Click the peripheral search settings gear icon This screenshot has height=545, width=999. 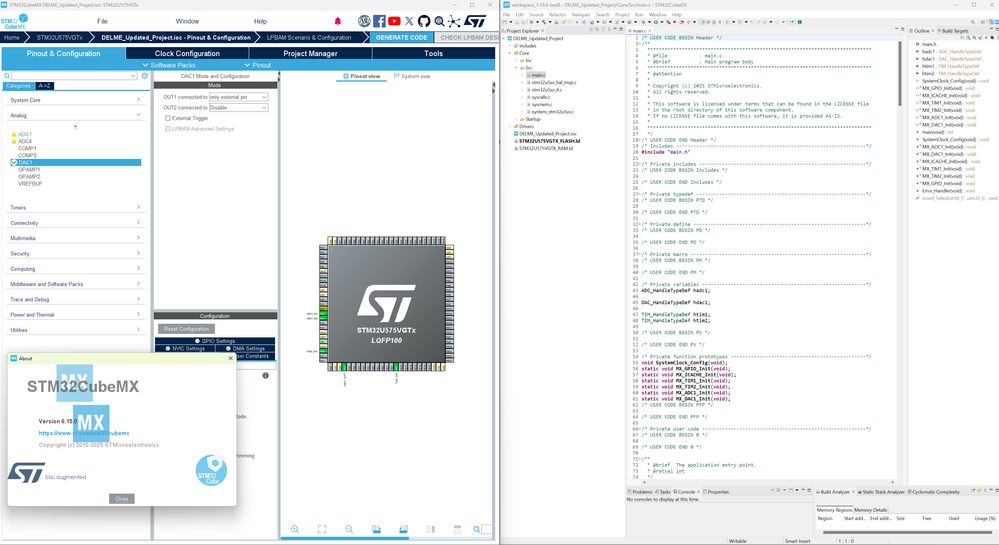point(145,76)
